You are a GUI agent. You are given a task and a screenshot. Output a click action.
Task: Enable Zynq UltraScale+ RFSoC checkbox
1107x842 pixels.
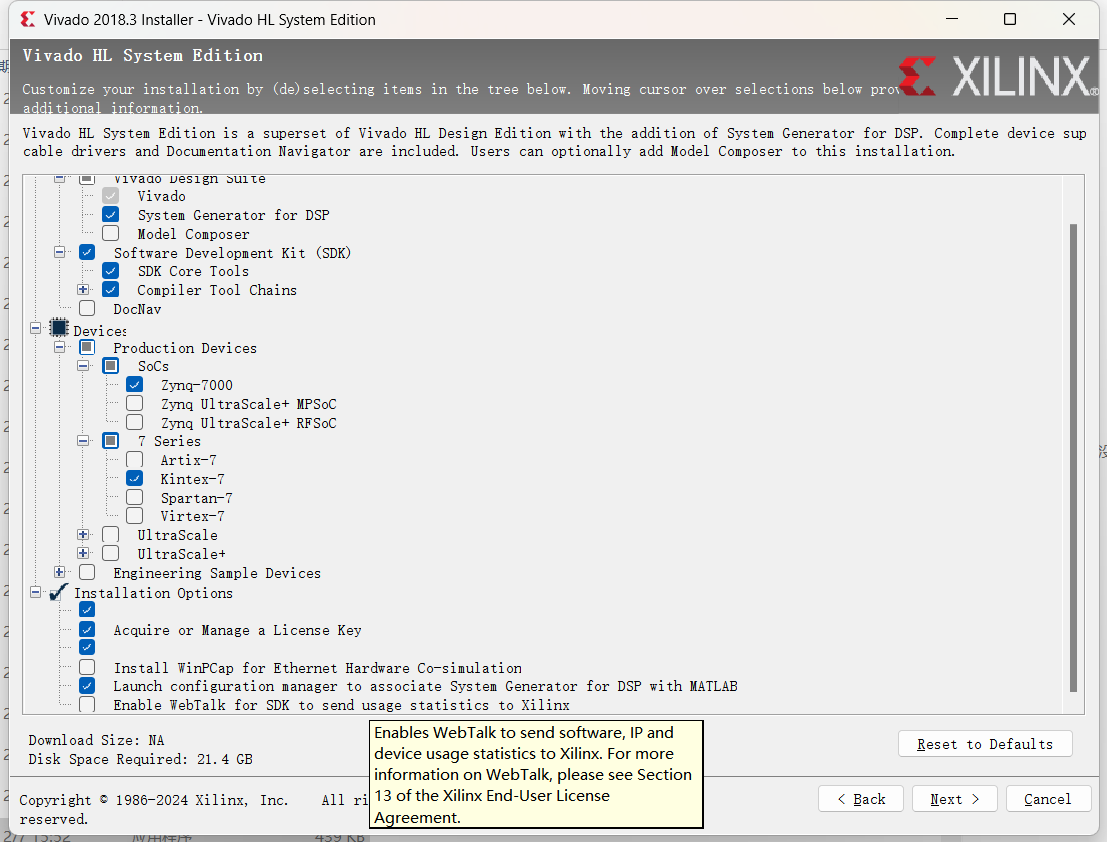(134, 422)
